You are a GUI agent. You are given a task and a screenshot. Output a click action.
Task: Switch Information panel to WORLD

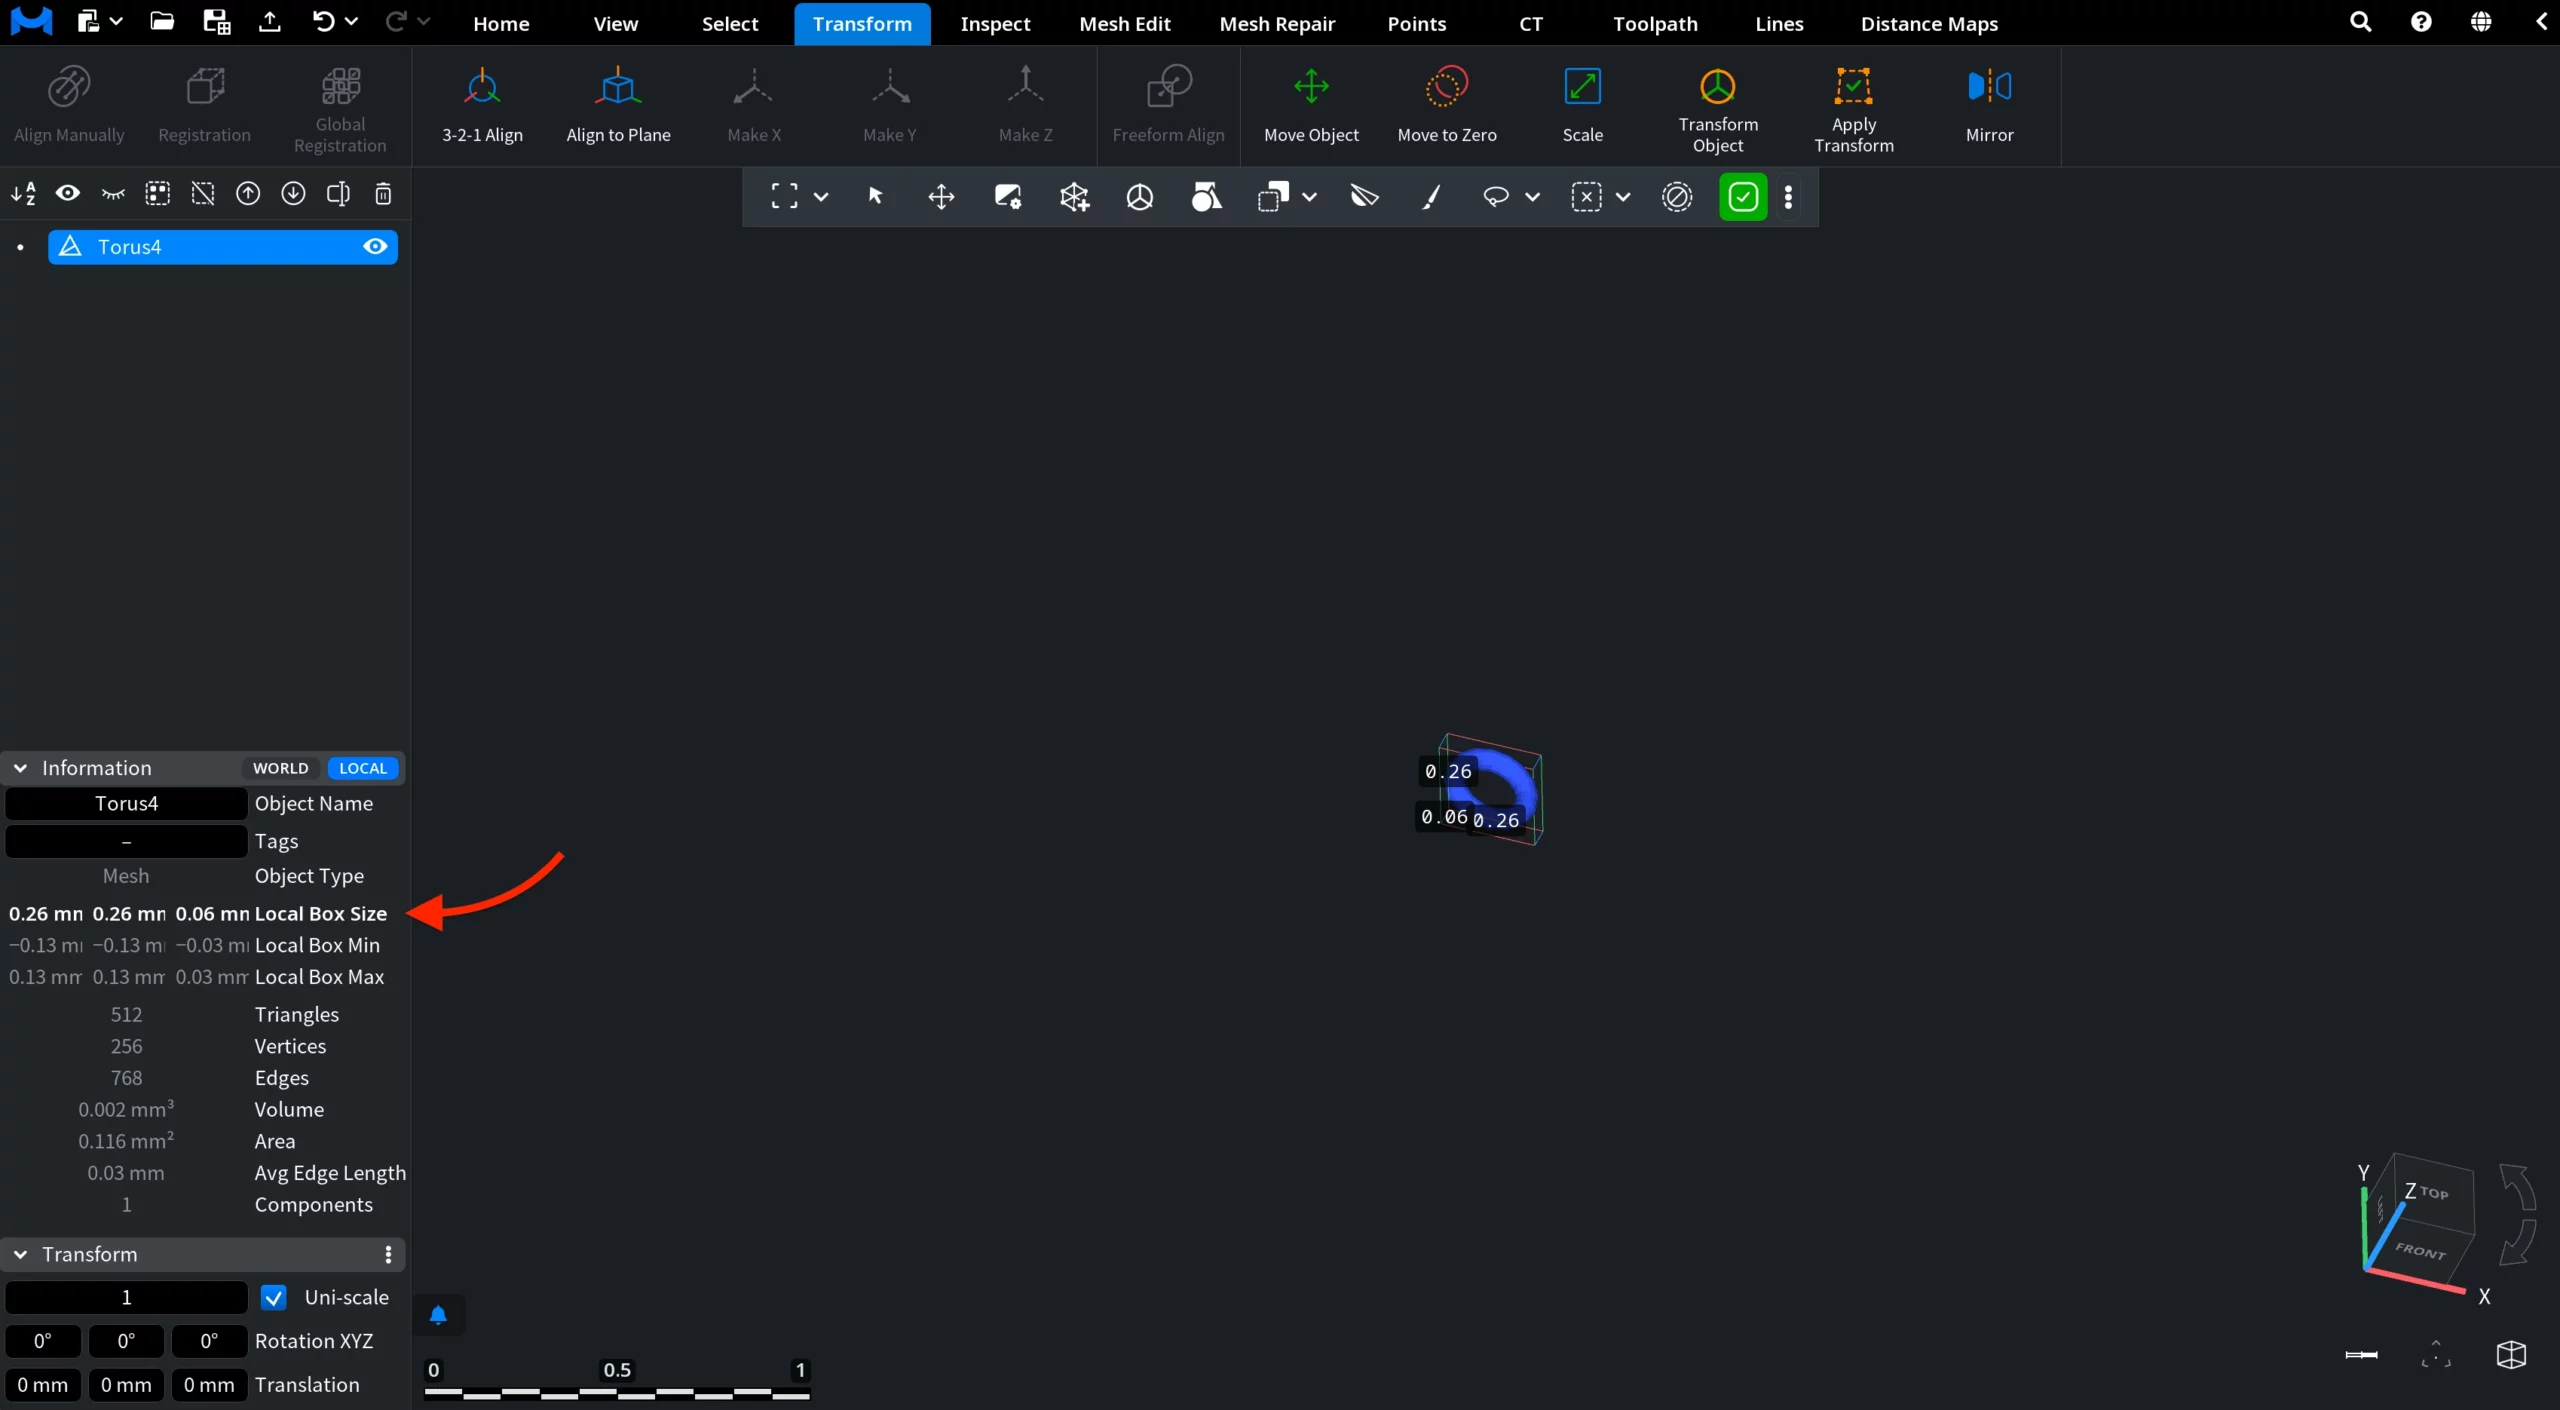click(x=281, y=768)
